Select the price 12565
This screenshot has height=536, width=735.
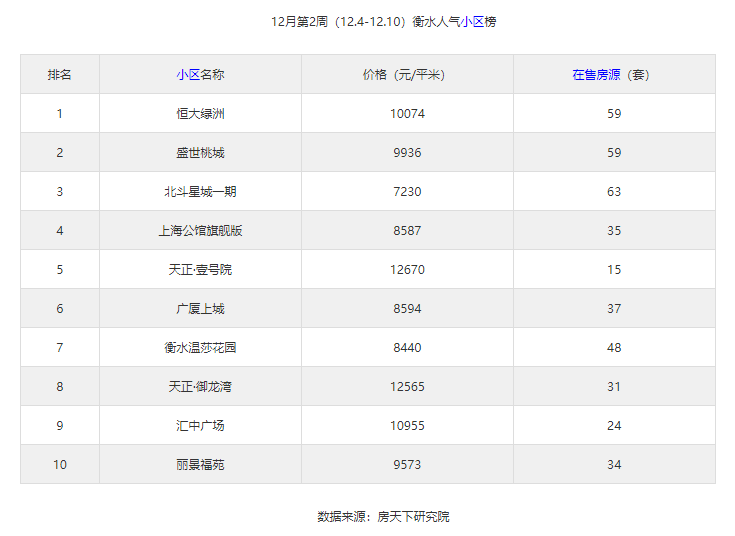[x=407, y=386]
